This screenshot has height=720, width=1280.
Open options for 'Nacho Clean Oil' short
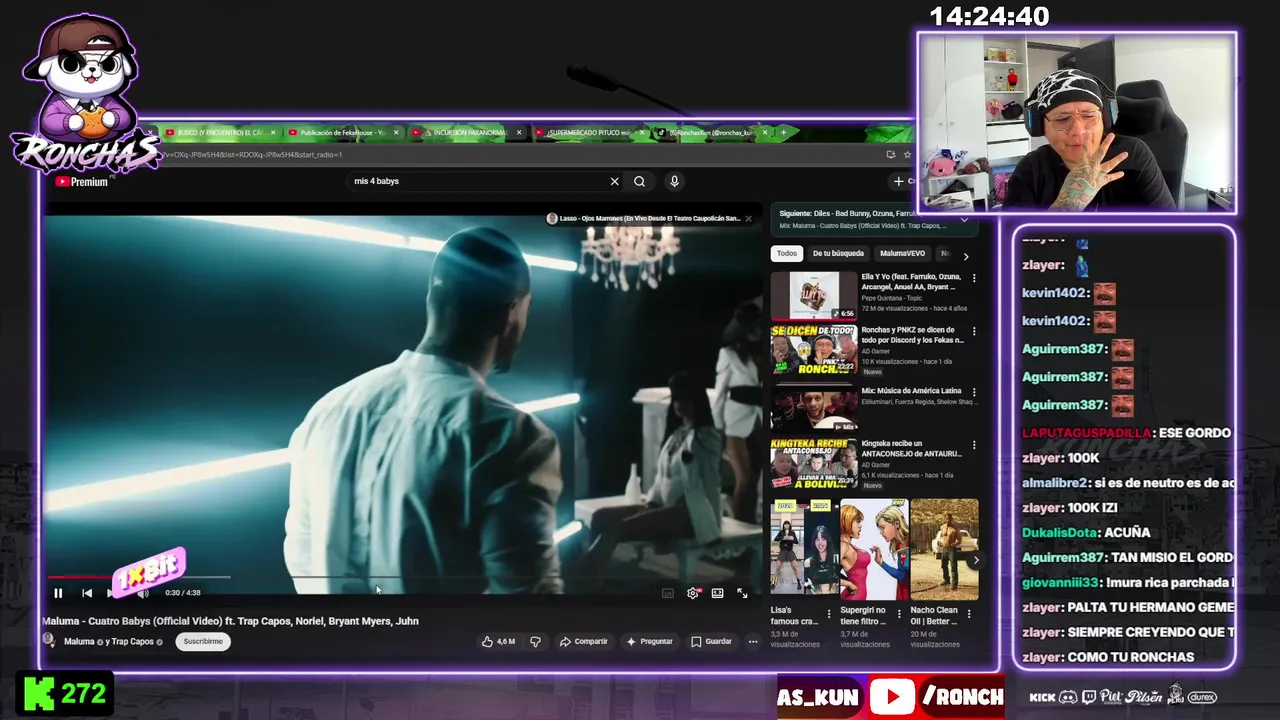coord(969,613)
